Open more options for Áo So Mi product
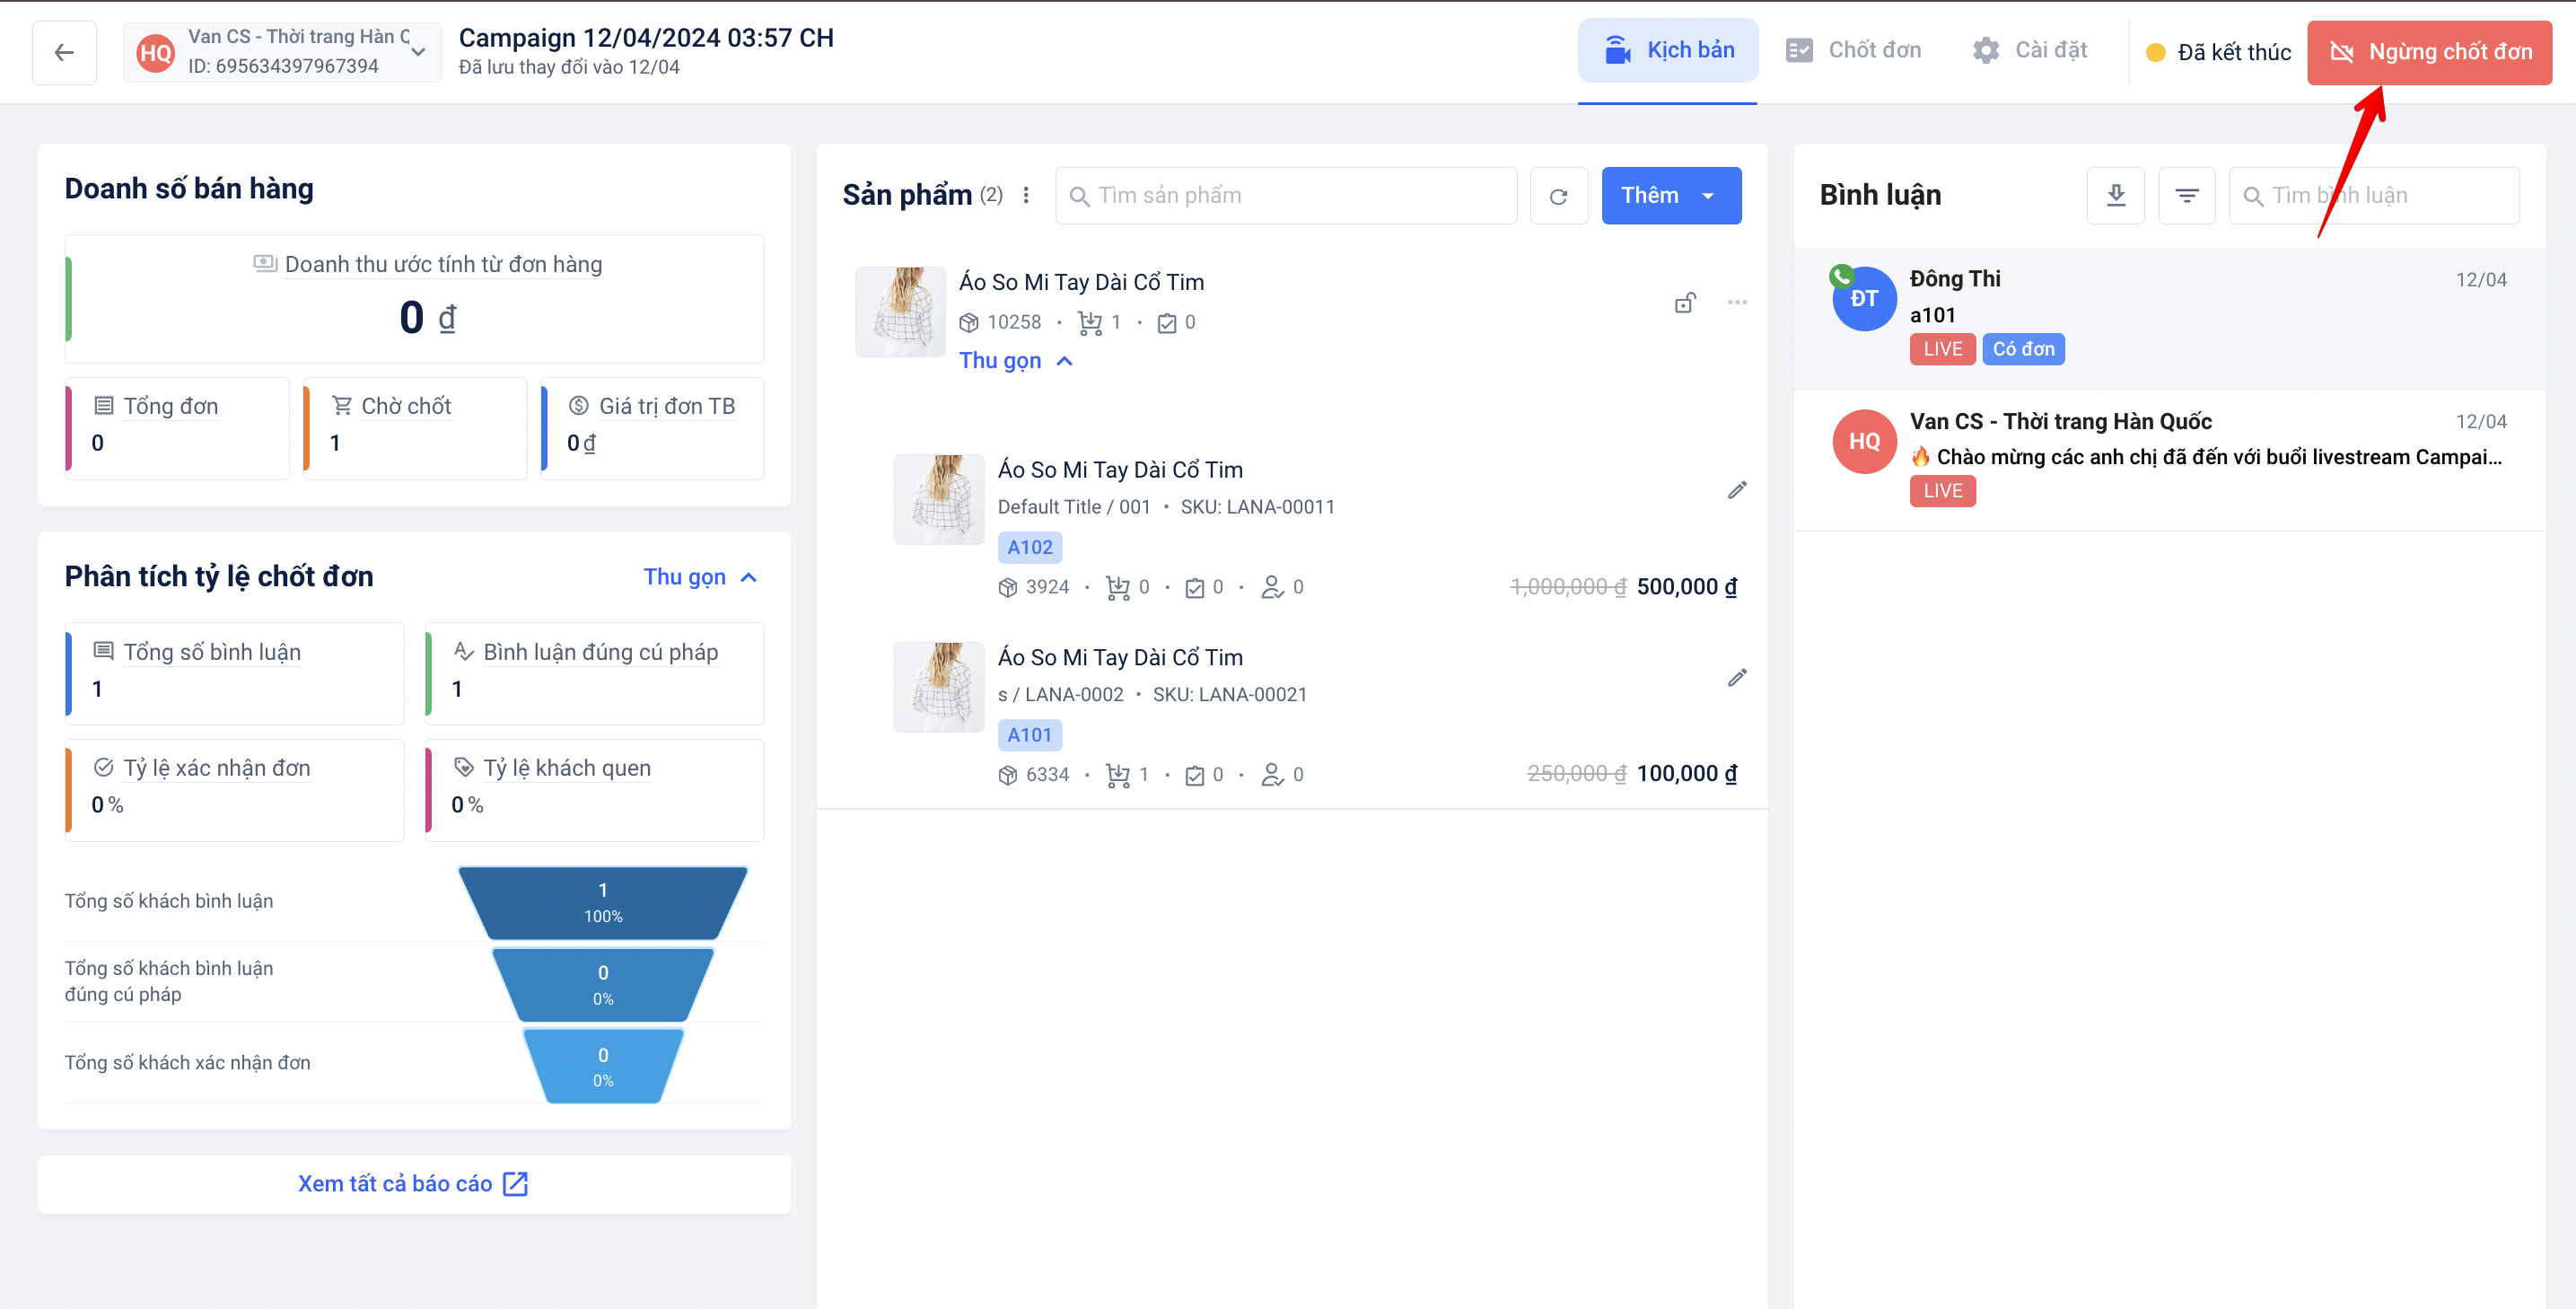The width and height of the screenshot is (2576, 1309). (1737, 302)
